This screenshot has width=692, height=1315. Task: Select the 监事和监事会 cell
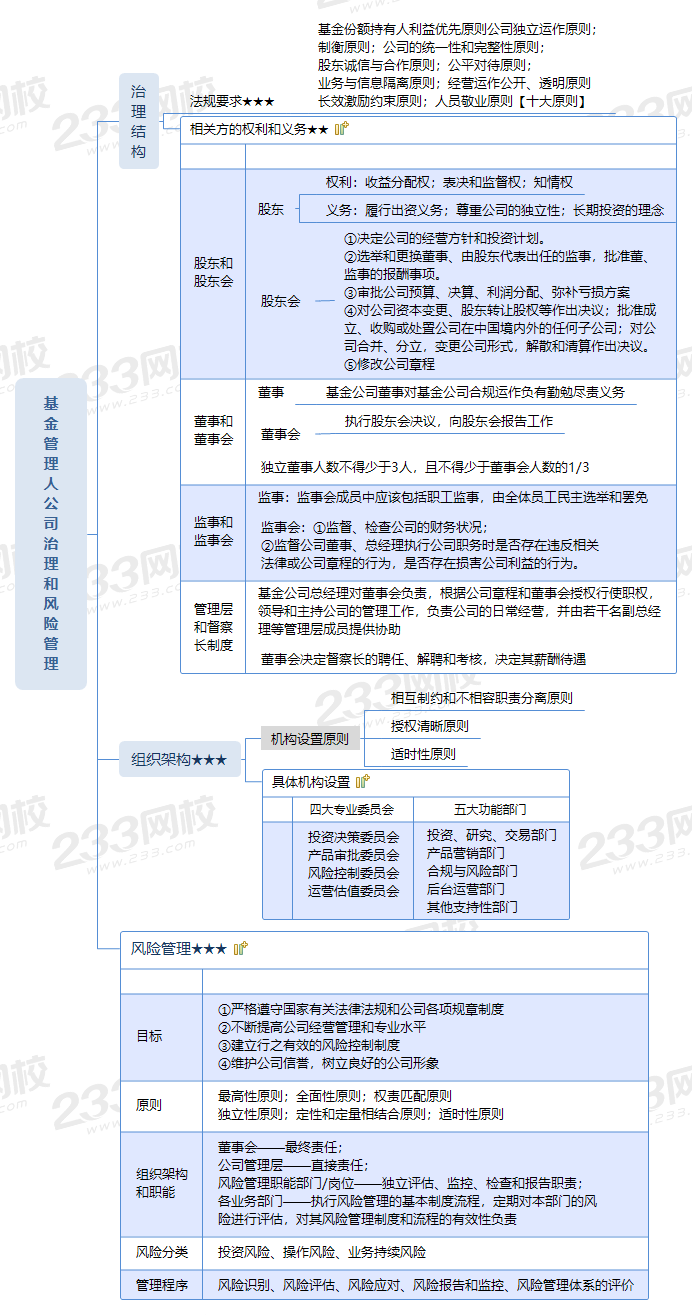coord(213,531)
